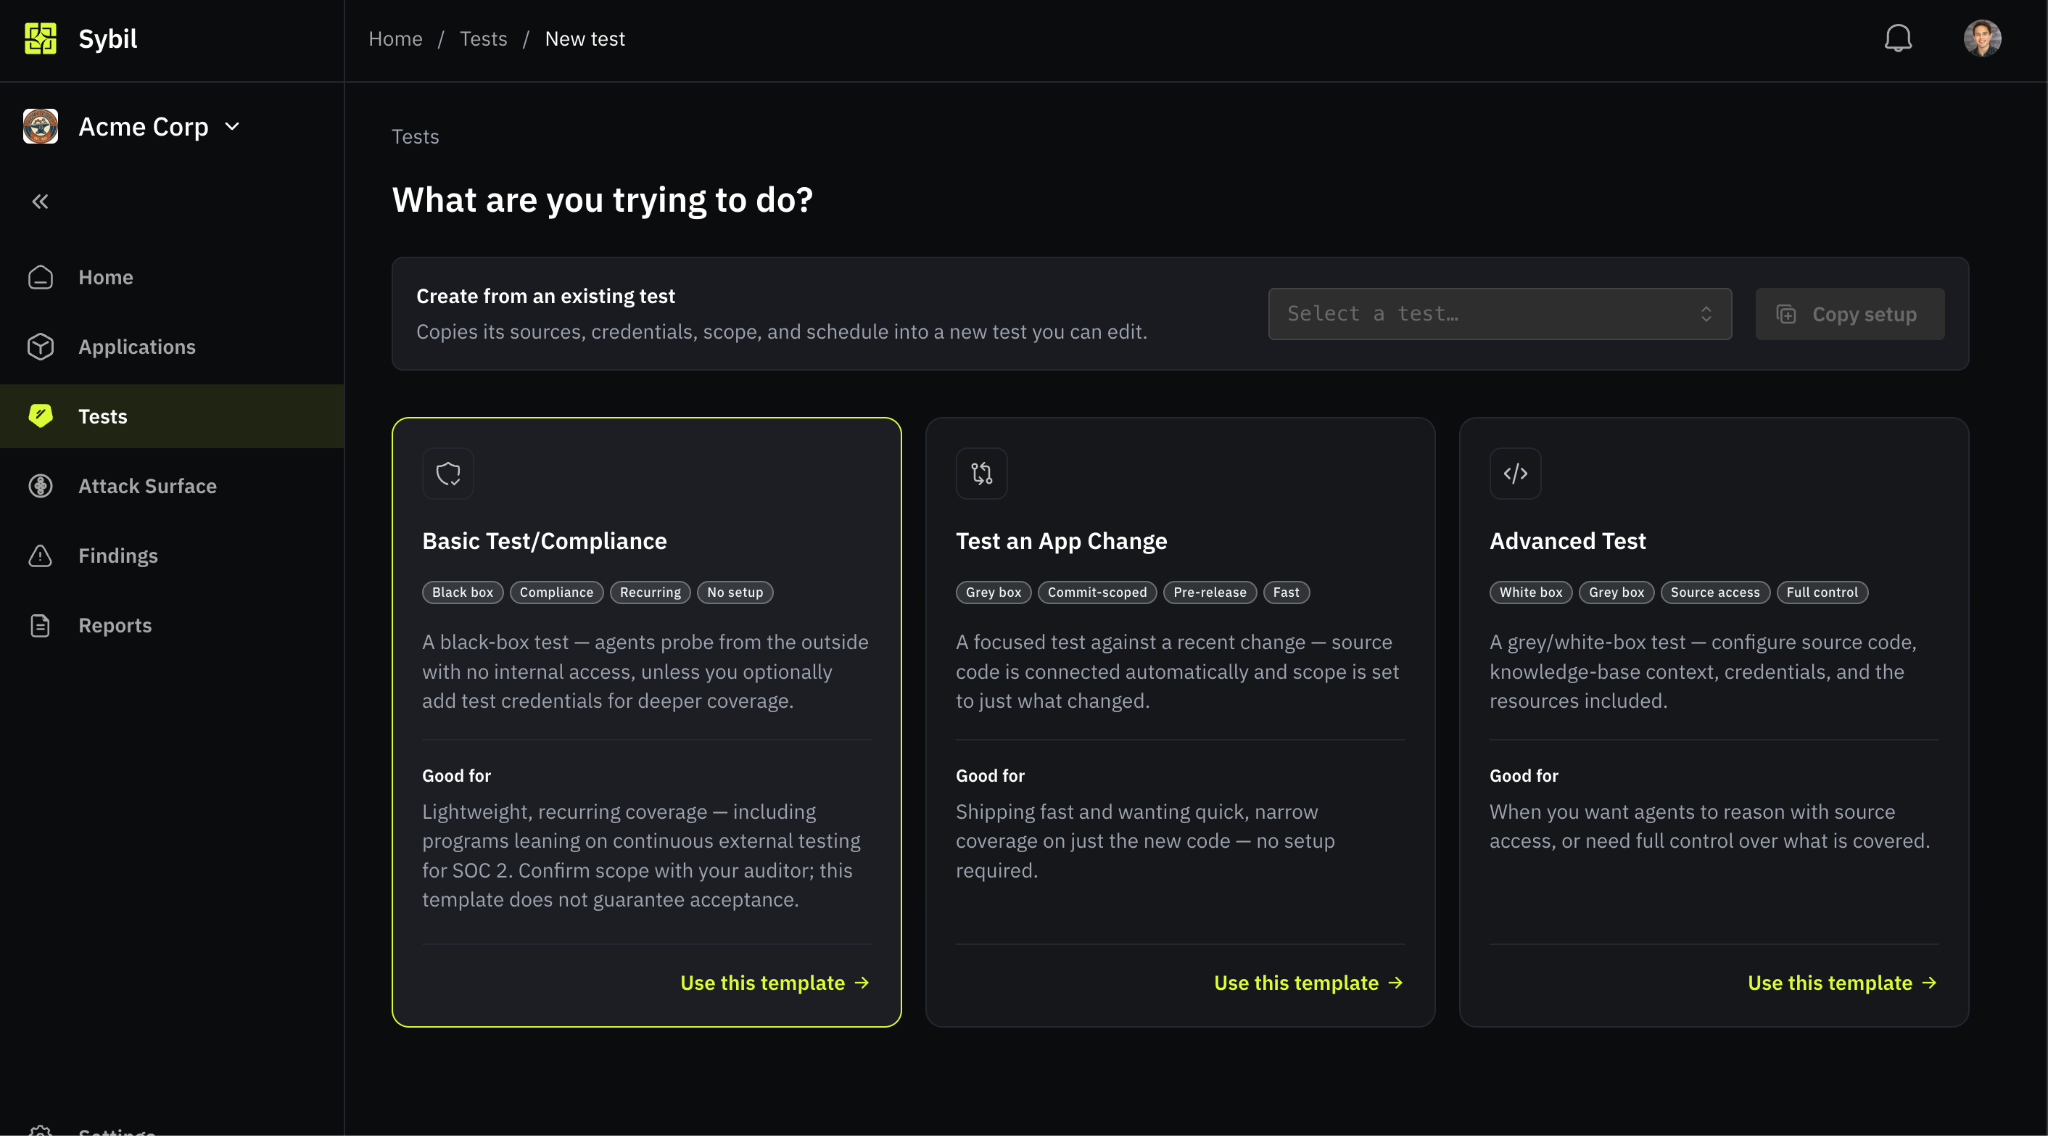
Task: Open the user profile avatar
Action: click(x=1982, y=39)
